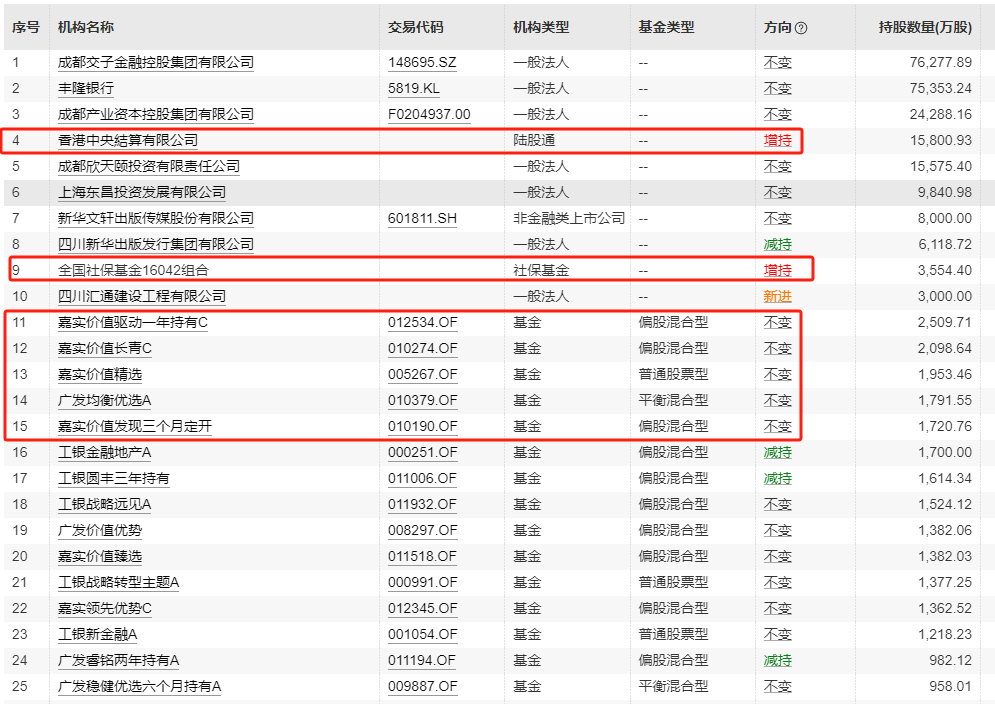The image size is (995, 704).
Task: Open 丰隆银行 institution link
Action: click(86, 88)
